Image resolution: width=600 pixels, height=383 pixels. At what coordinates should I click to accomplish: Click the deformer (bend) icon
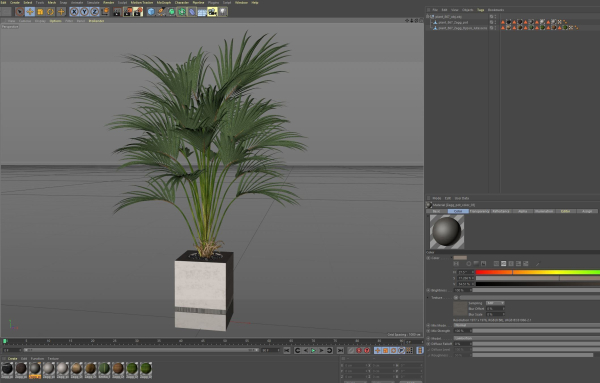[x=192, y=12]
